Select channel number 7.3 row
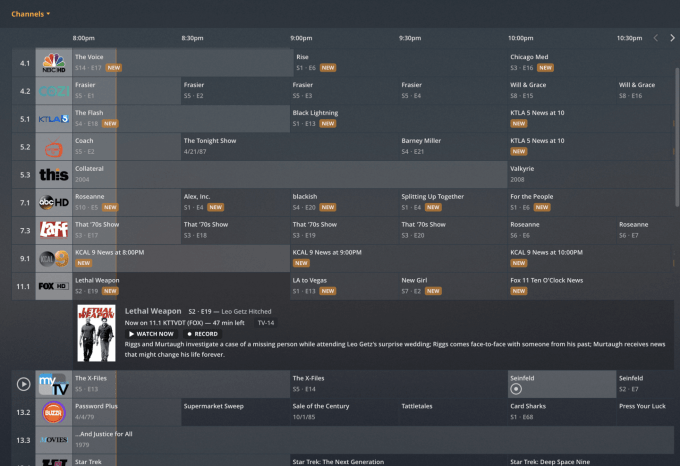The height and width of the screenshot is (466, 680). pos(25,231)
